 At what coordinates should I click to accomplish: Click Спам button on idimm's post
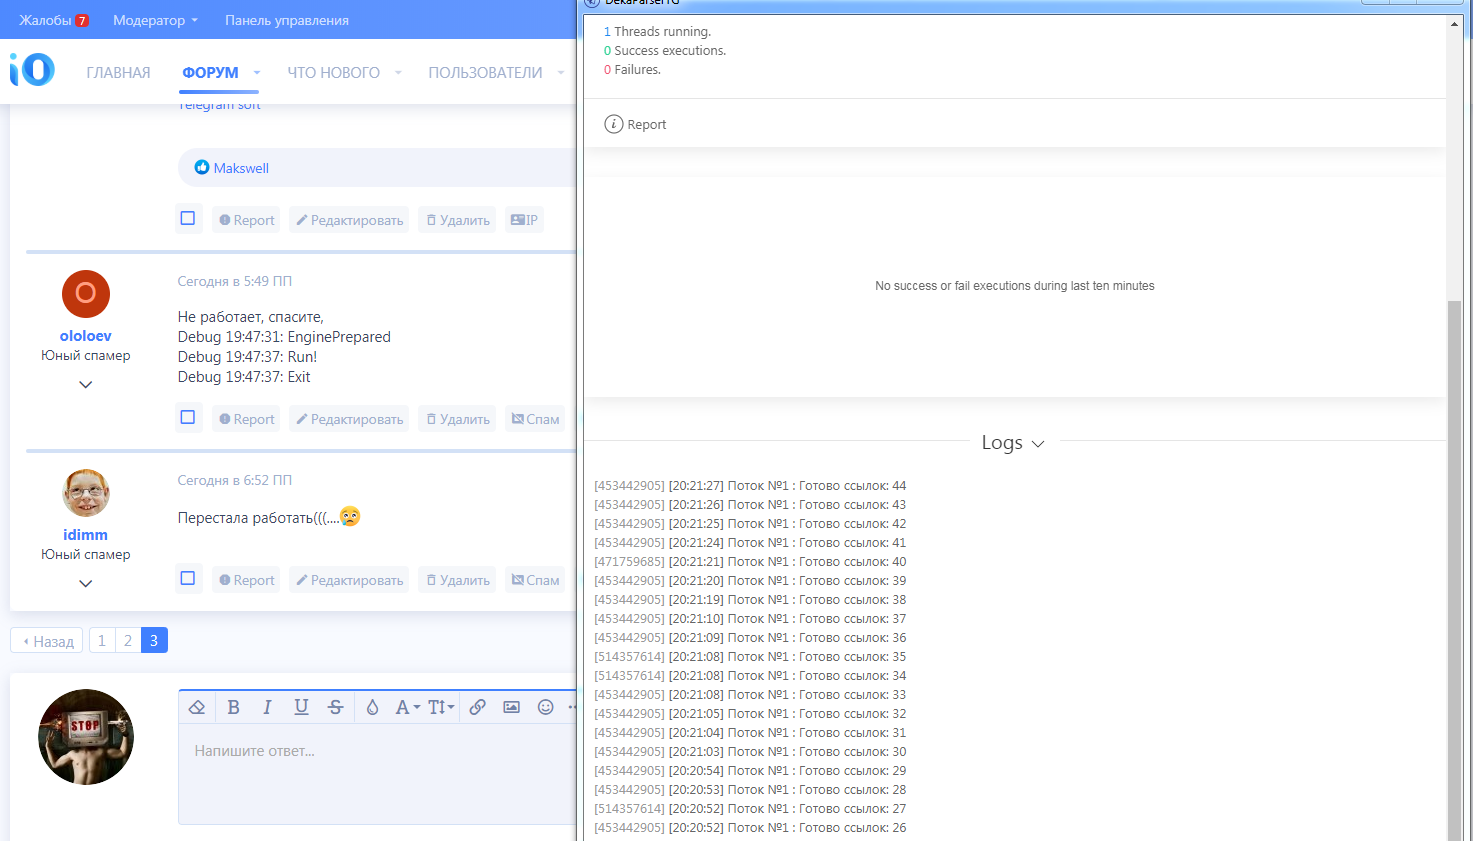pos(535,580)
